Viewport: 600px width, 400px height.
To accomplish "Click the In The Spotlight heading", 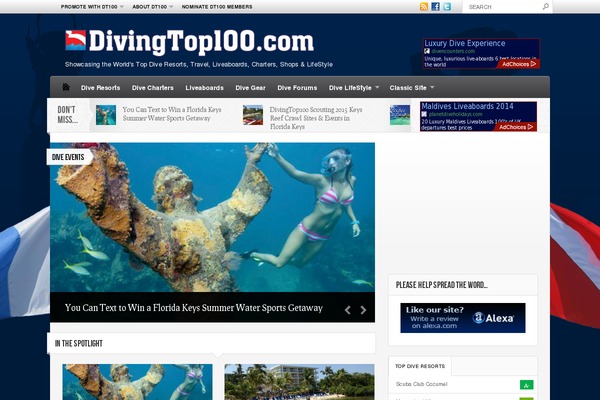I will [x=78, y=343].
